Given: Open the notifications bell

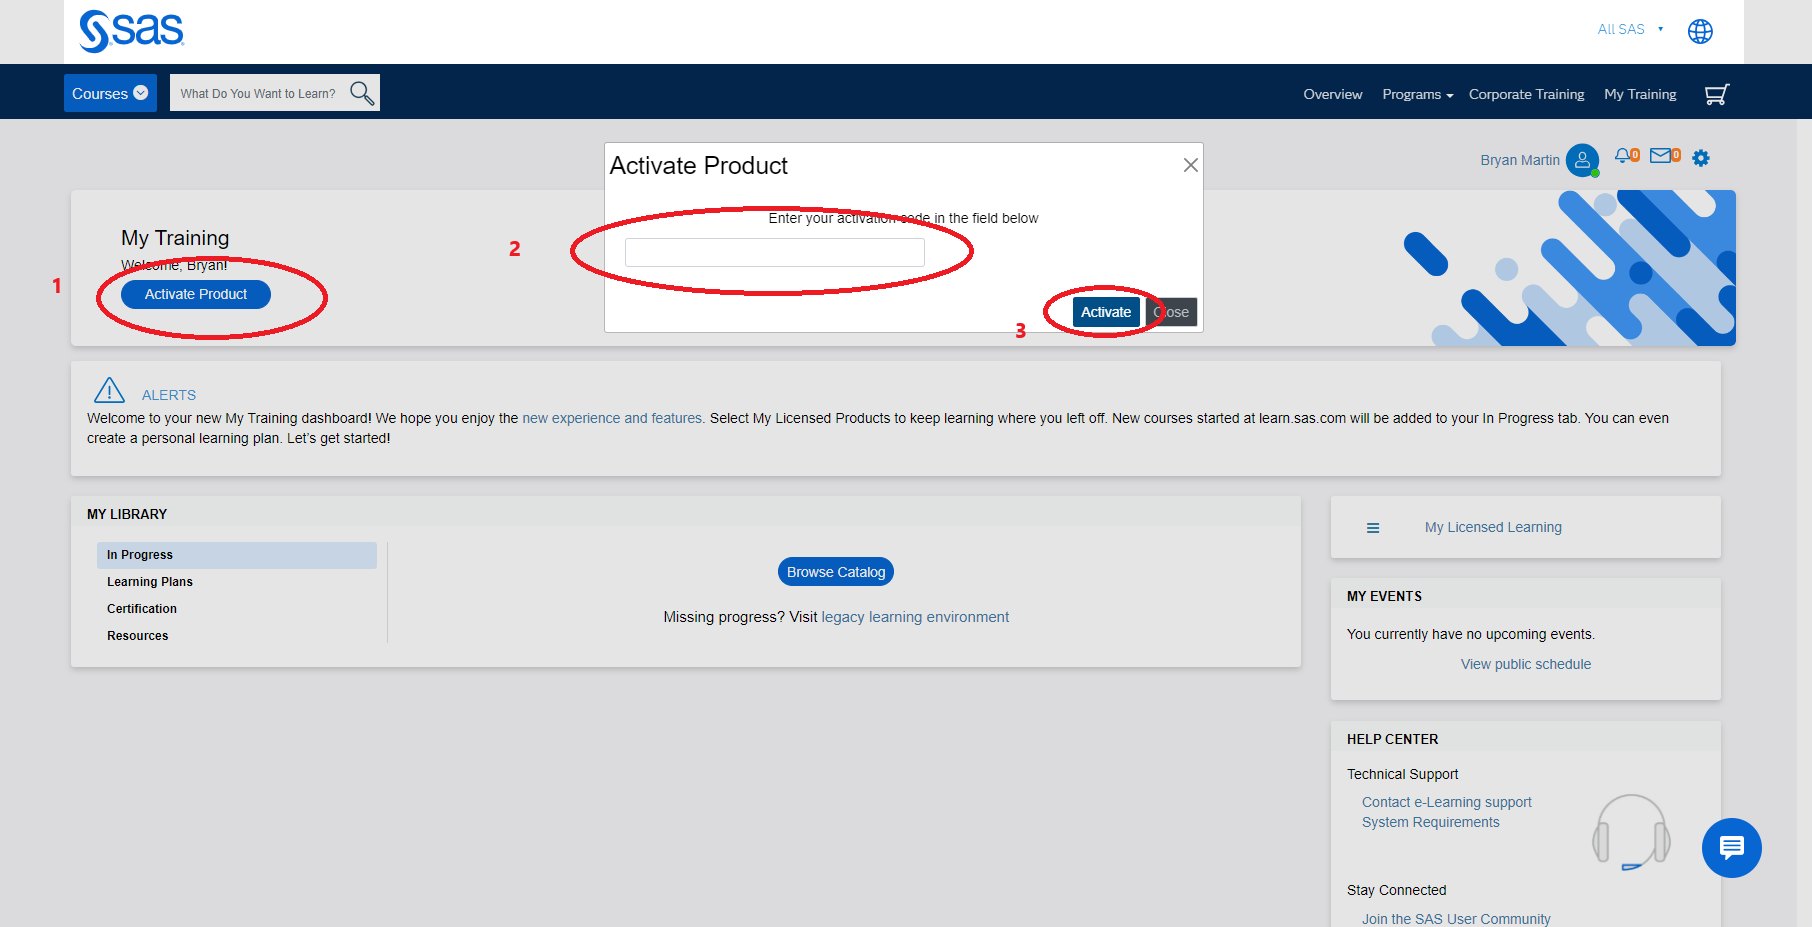Looking at the screenshot, I should click(1623, 157).
